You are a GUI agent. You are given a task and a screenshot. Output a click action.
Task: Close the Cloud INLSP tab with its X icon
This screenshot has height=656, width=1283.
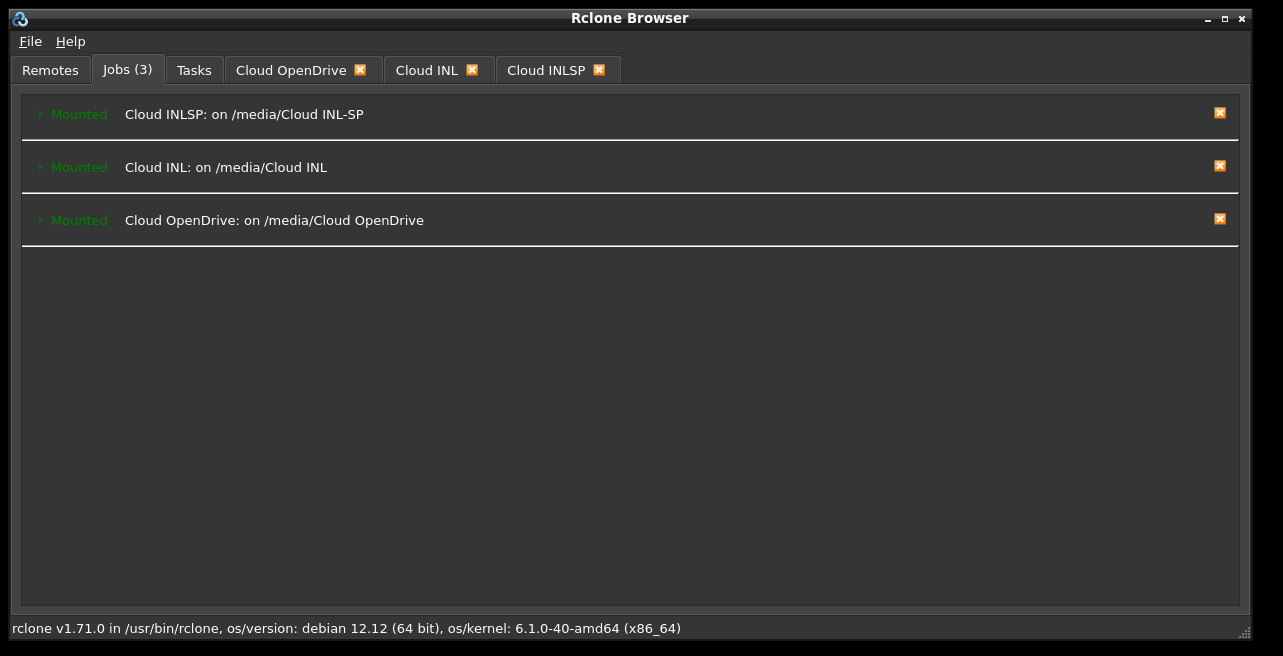[x=599, y=70]
